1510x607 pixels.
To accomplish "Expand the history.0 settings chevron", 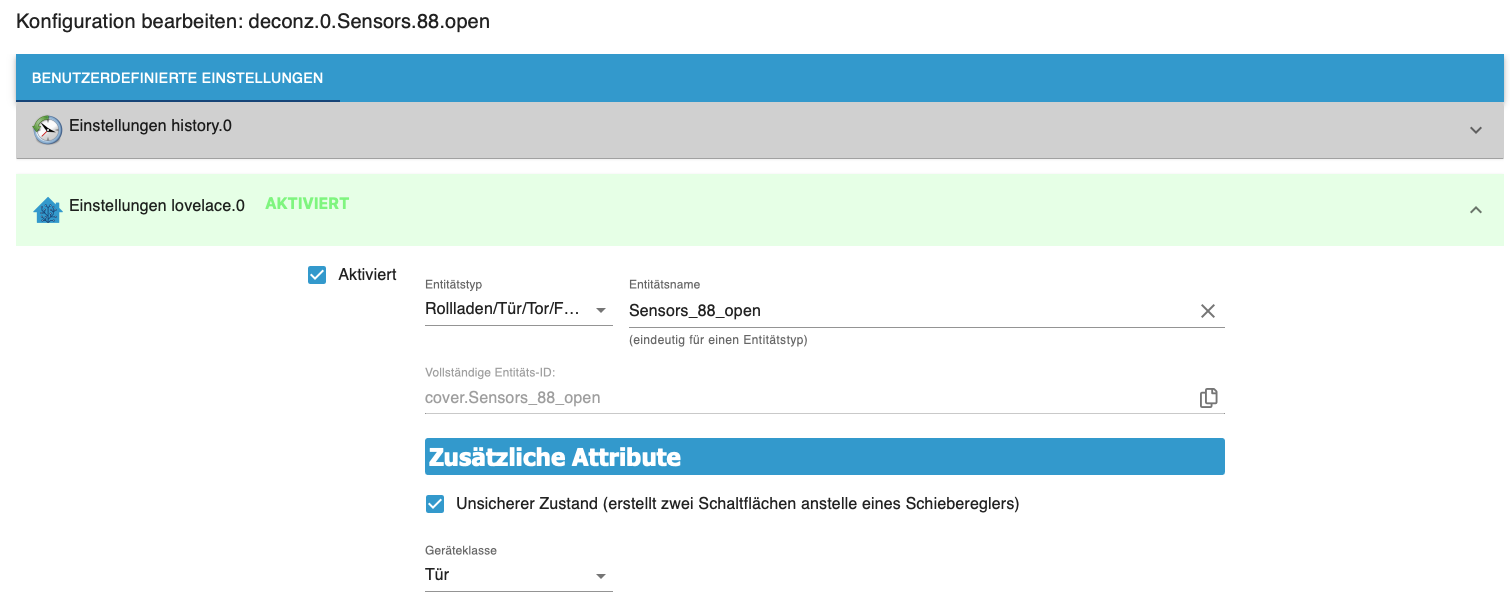I will click(1475, 130).
